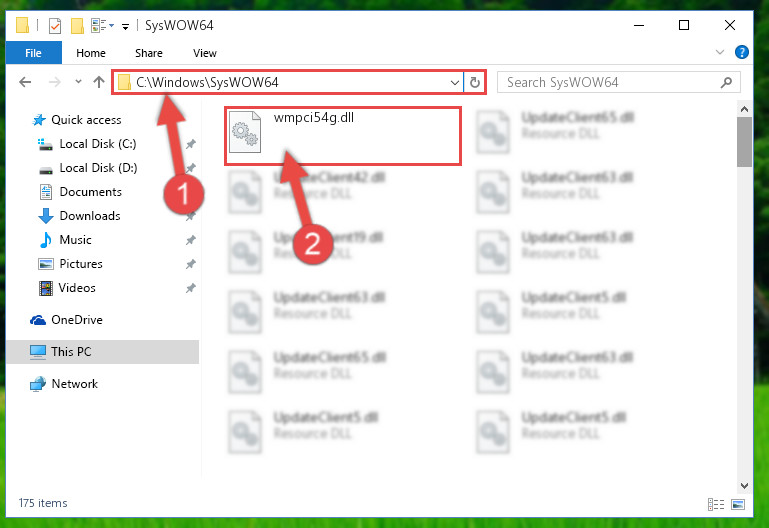The width and height of the screenshot is (769, 528).
Task: Go up one folder level arrow
Action: 99,82
